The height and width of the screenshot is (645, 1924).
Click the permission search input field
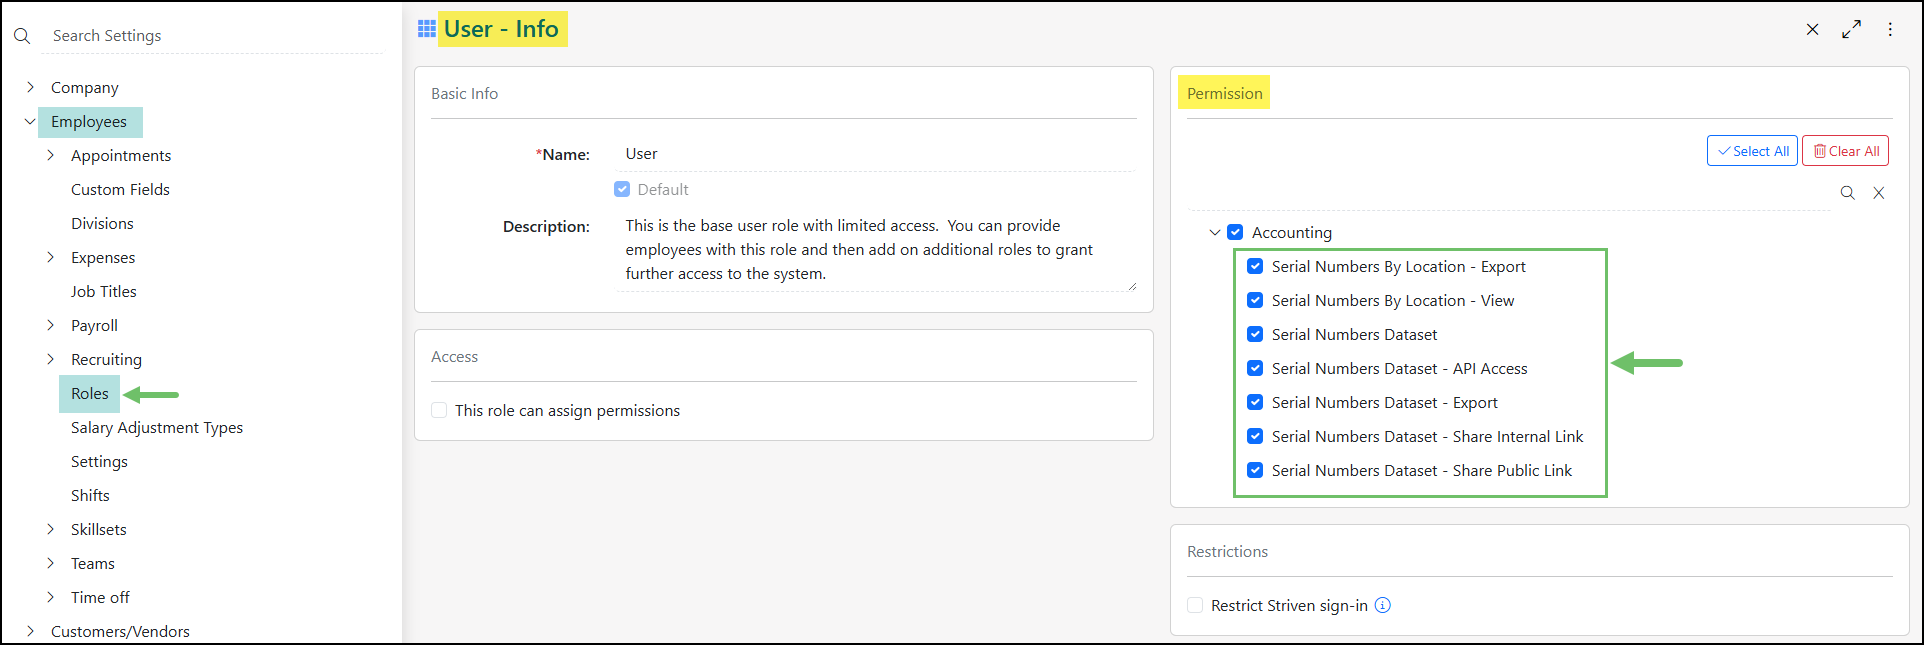click(x=1510, y=193)
